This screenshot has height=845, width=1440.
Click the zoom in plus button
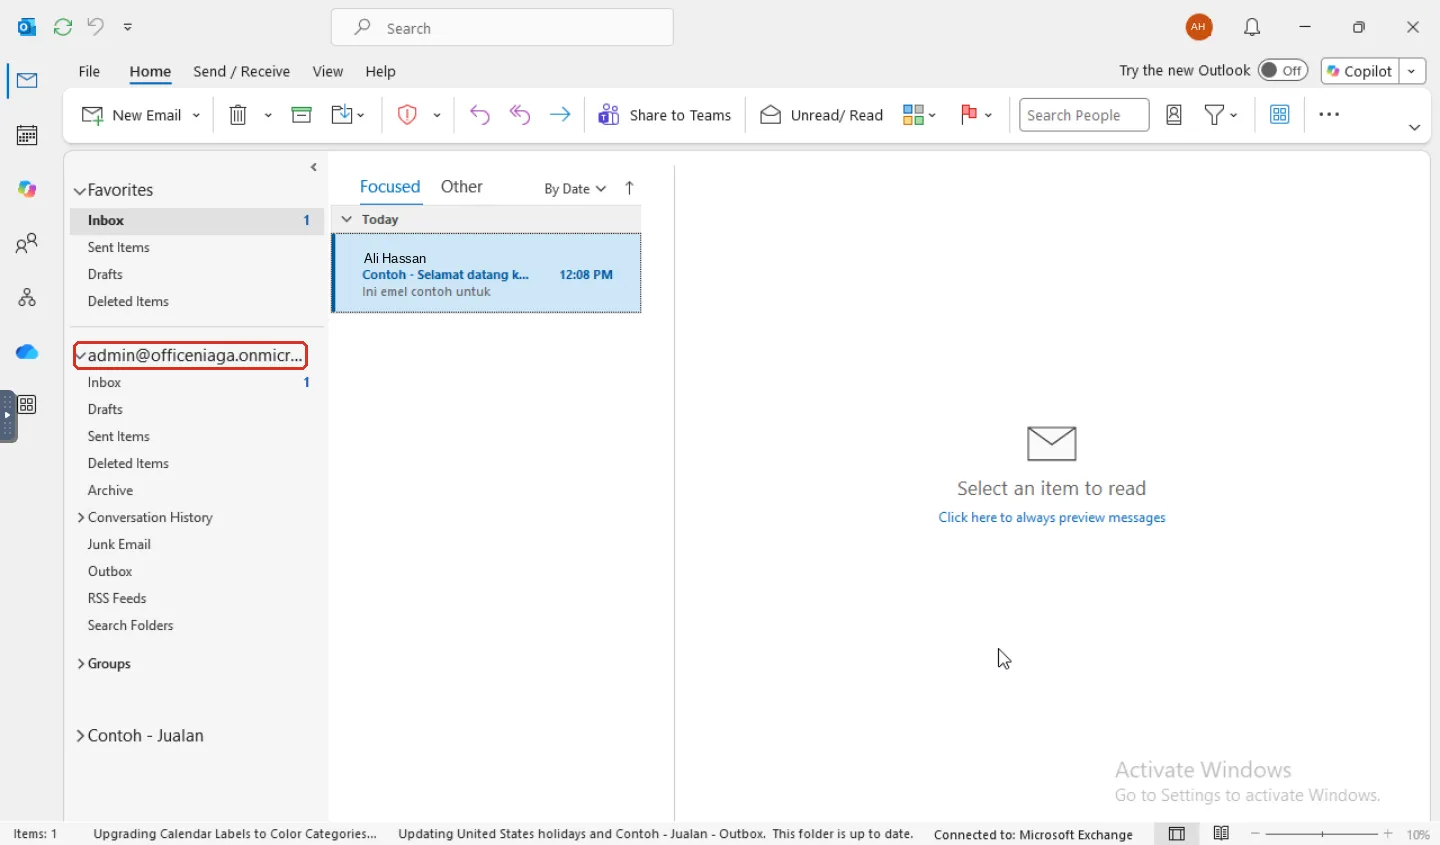click(x=1389, y=834)
